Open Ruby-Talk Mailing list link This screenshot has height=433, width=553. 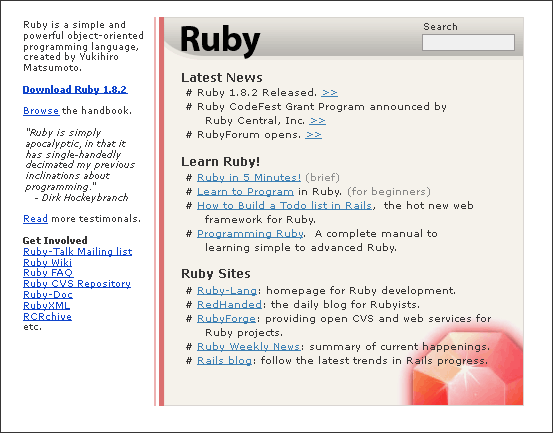tap(78, 252)
